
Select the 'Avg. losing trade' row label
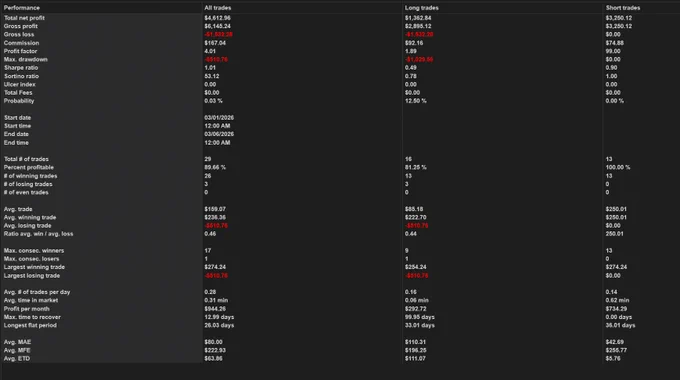pos(27,226)
